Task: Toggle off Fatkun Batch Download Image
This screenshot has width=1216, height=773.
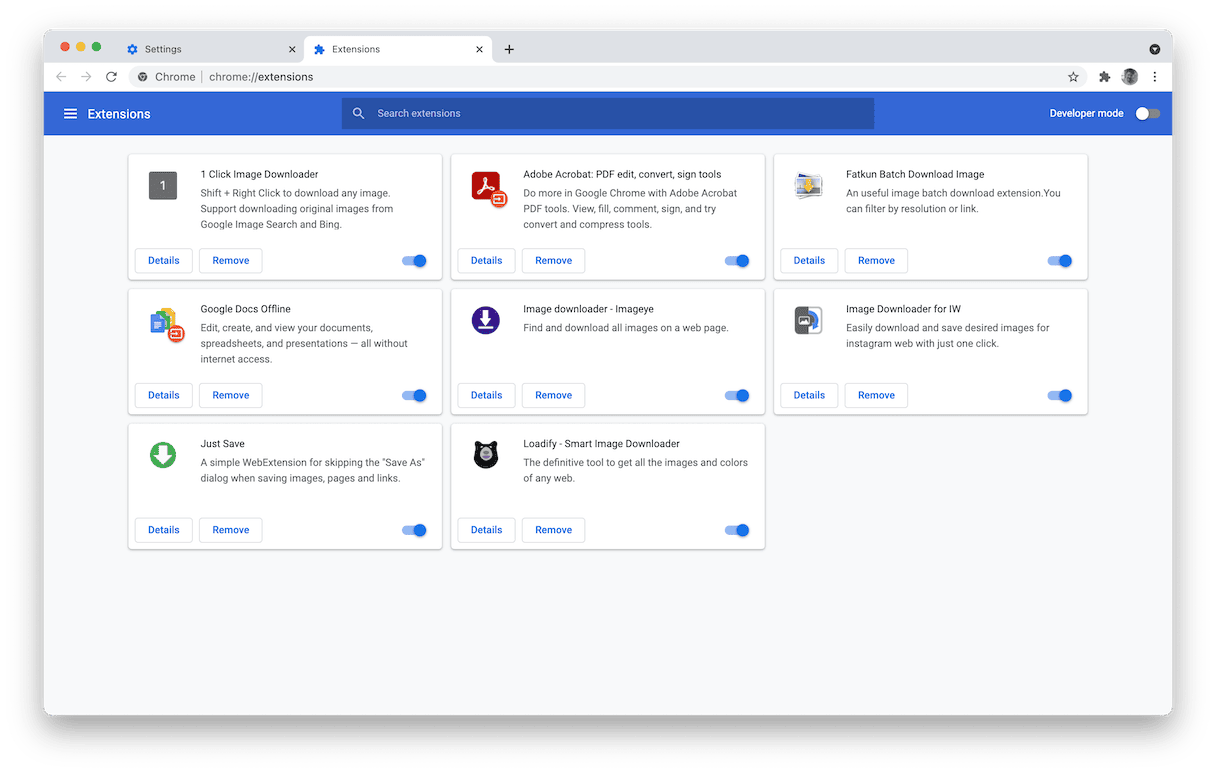Action: tap(1059, 261)
